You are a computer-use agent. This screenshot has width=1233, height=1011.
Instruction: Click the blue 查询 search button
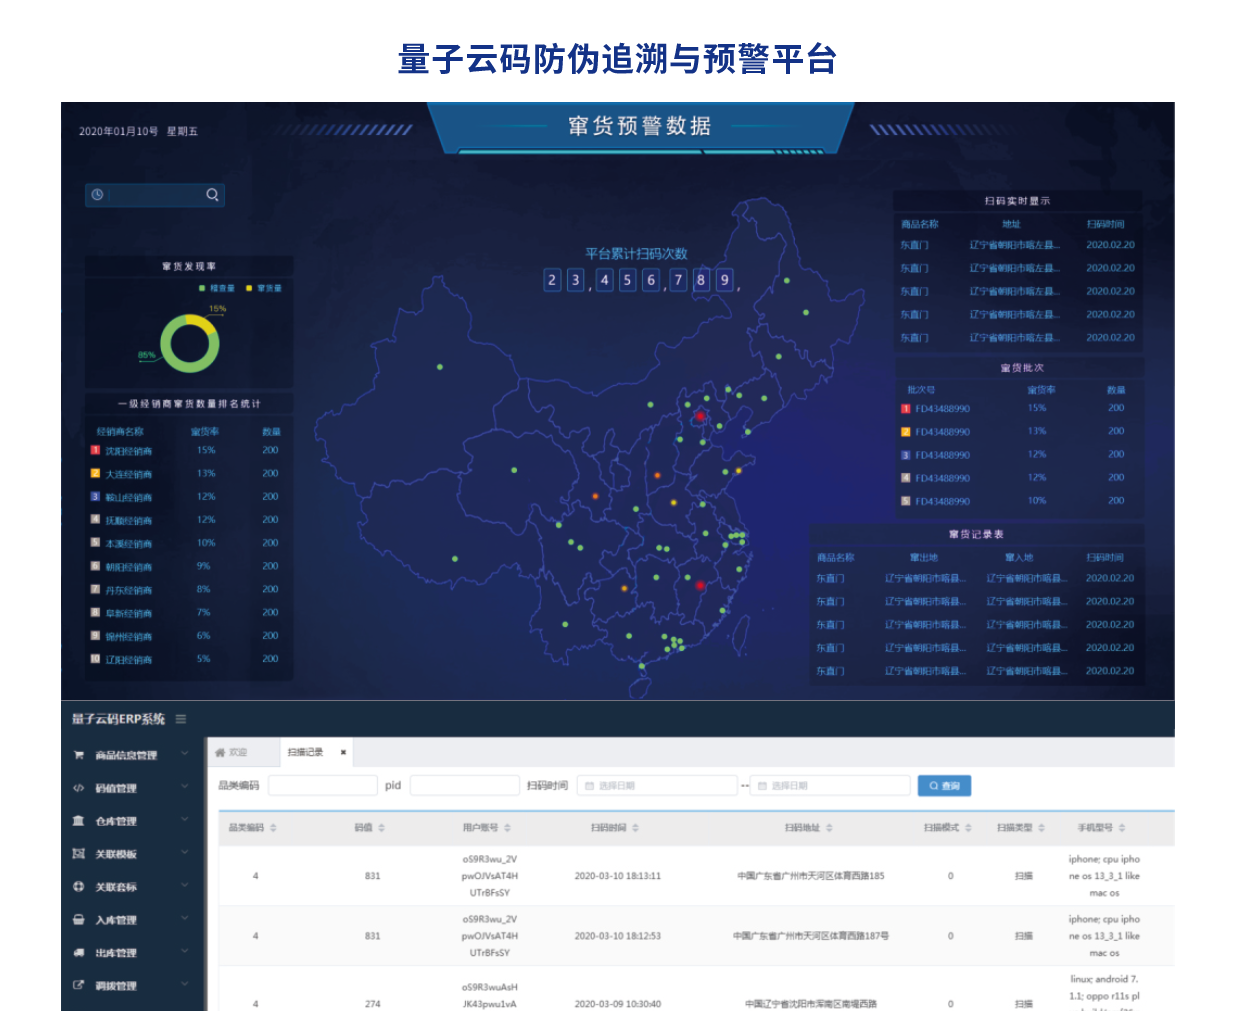pyautogui.click(x=944, y=786)
